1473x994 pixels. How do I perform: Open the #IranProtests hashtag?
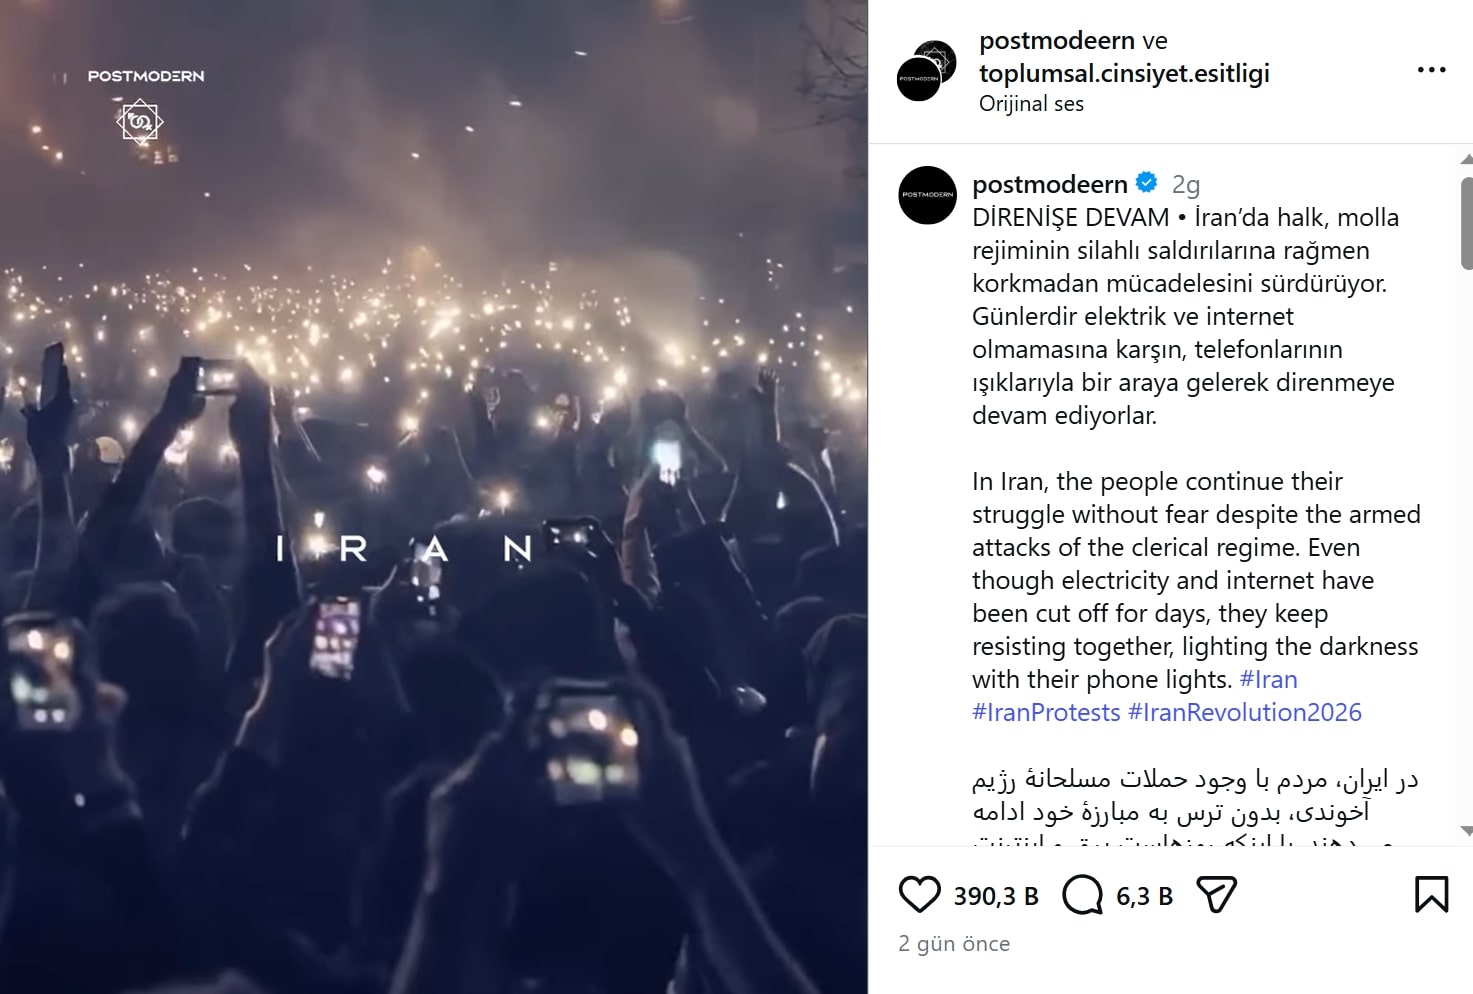[1046, 713]
